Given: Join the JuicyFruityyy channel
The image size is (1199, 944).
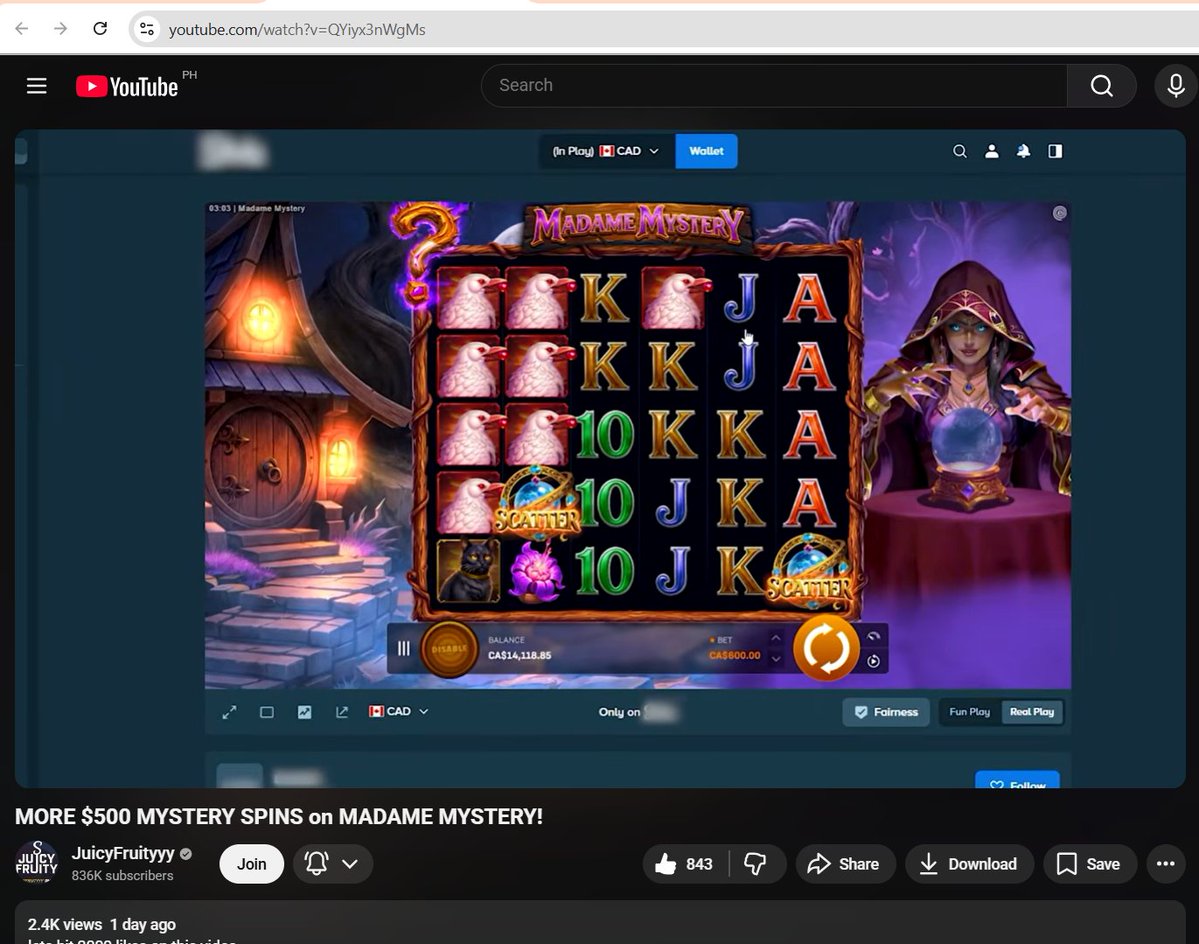Looking at the screenshot, I should [252, 864].
